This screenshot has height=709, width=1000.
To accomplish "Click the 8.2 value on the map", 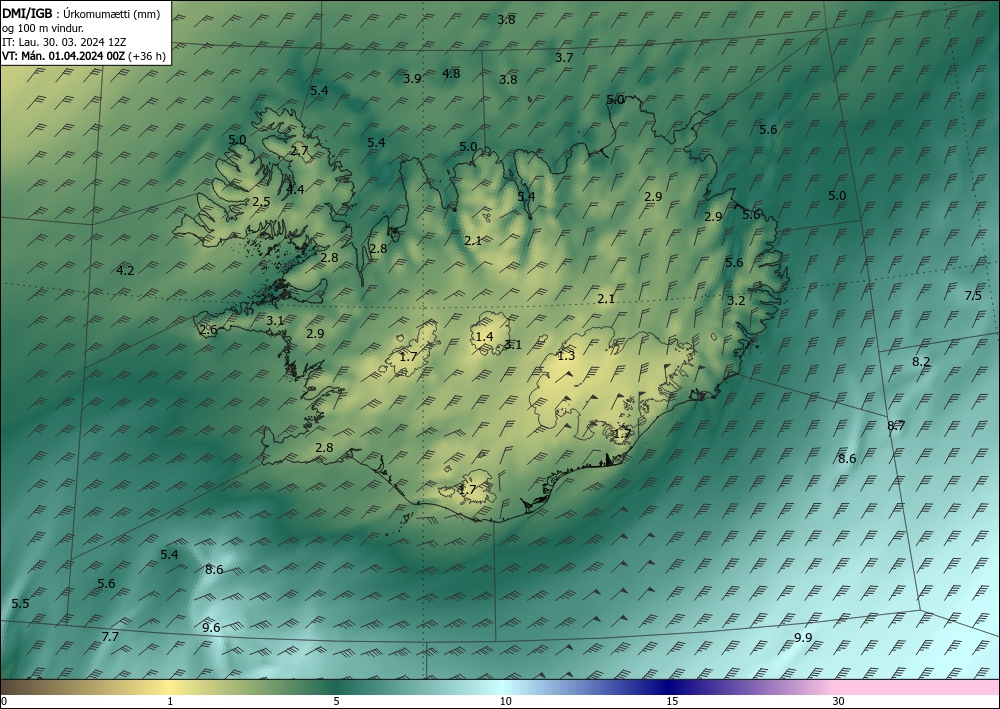I will pyautogui.click(x=921, y=362).
